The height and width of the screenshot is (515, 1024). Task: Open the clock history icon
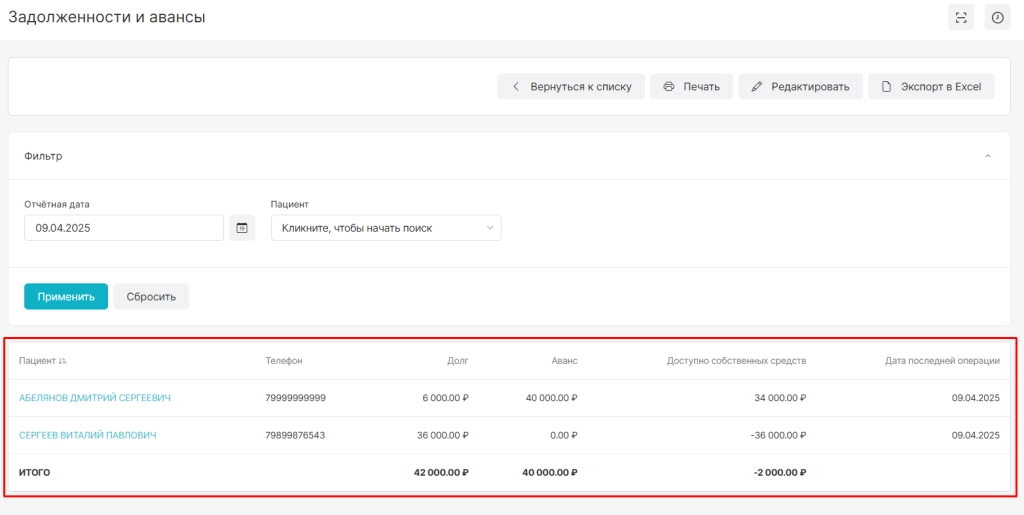pyautogui.click(x=997, y=18)
